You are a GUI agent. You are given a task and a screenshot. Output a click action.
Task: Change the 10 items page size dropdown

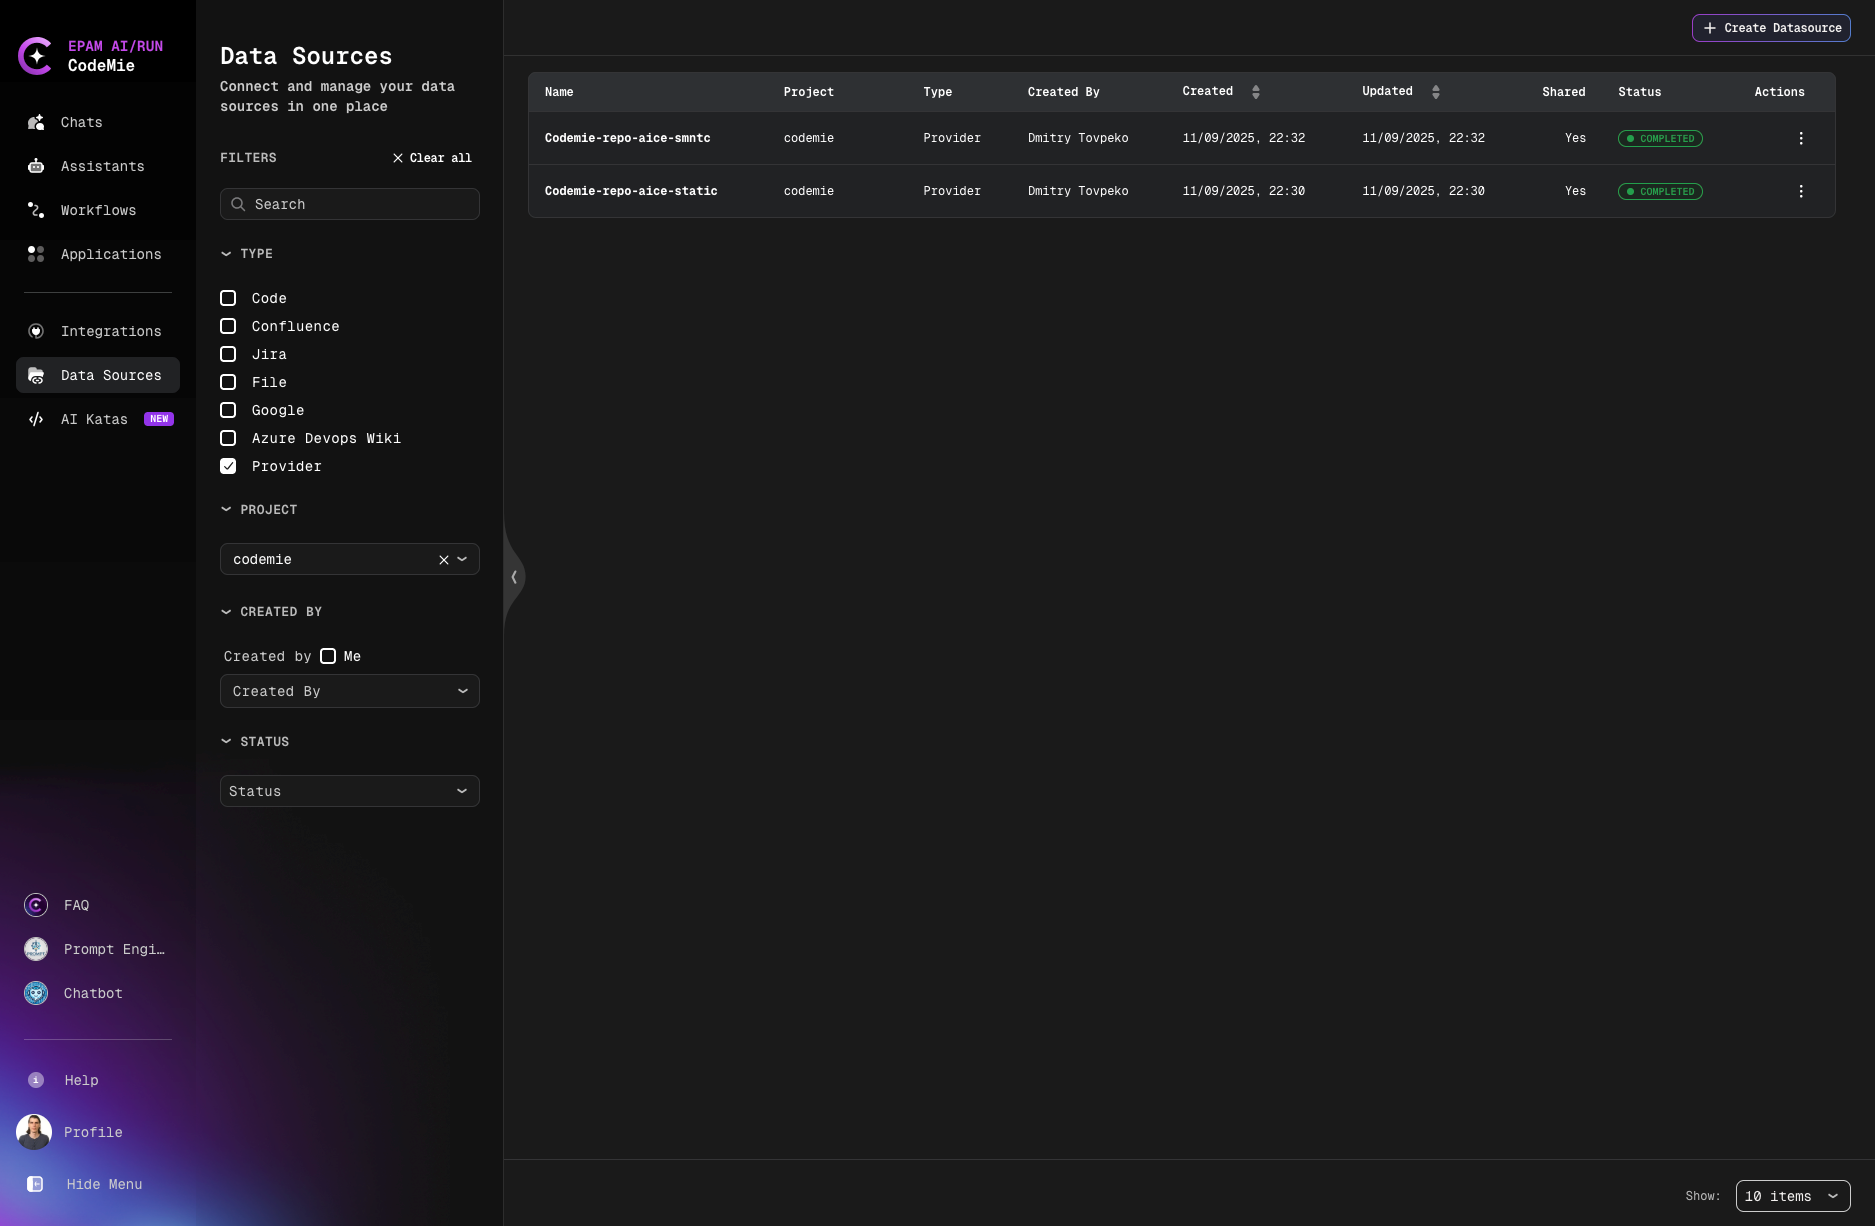(1792, 1196)
